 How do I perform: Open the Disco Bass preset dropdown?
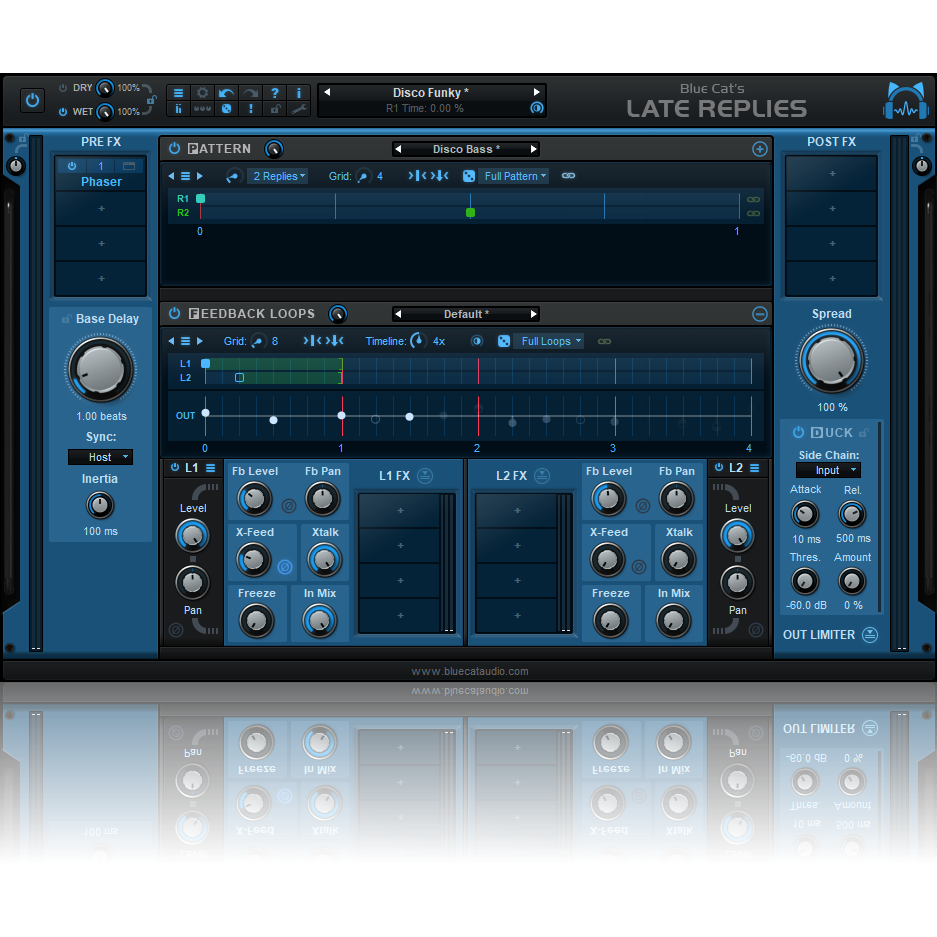(x=466, y=148)
